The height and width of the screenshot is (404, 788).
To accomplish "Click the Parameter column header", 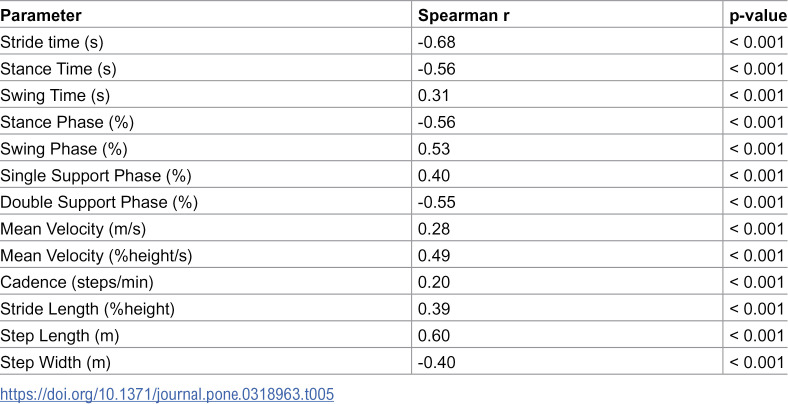I will (41, 16).
